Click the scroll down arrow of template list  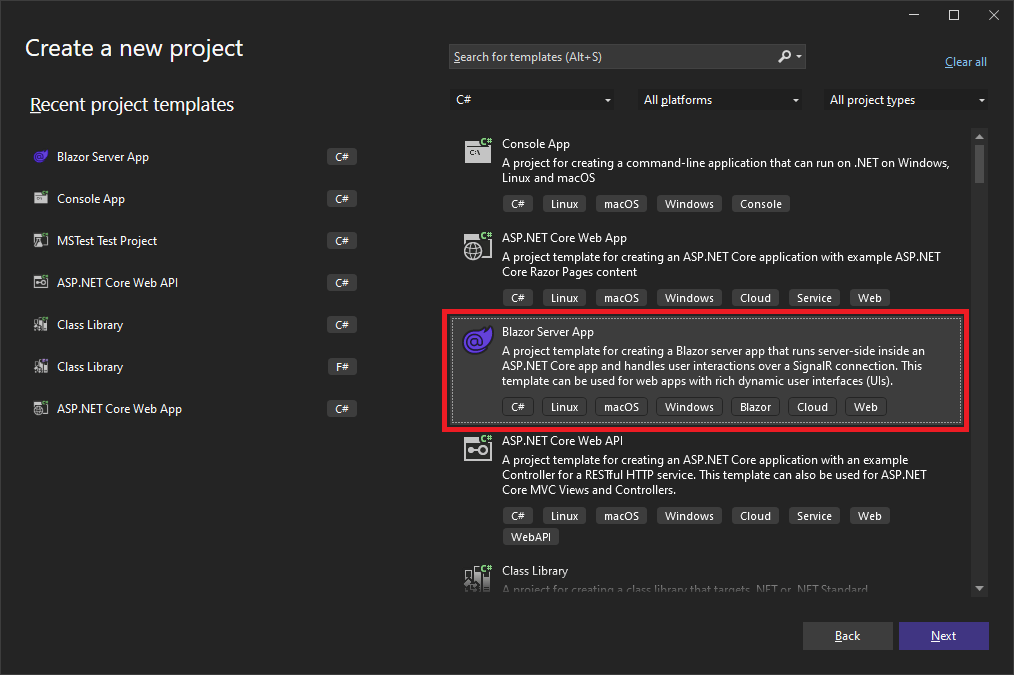(979, 588)
